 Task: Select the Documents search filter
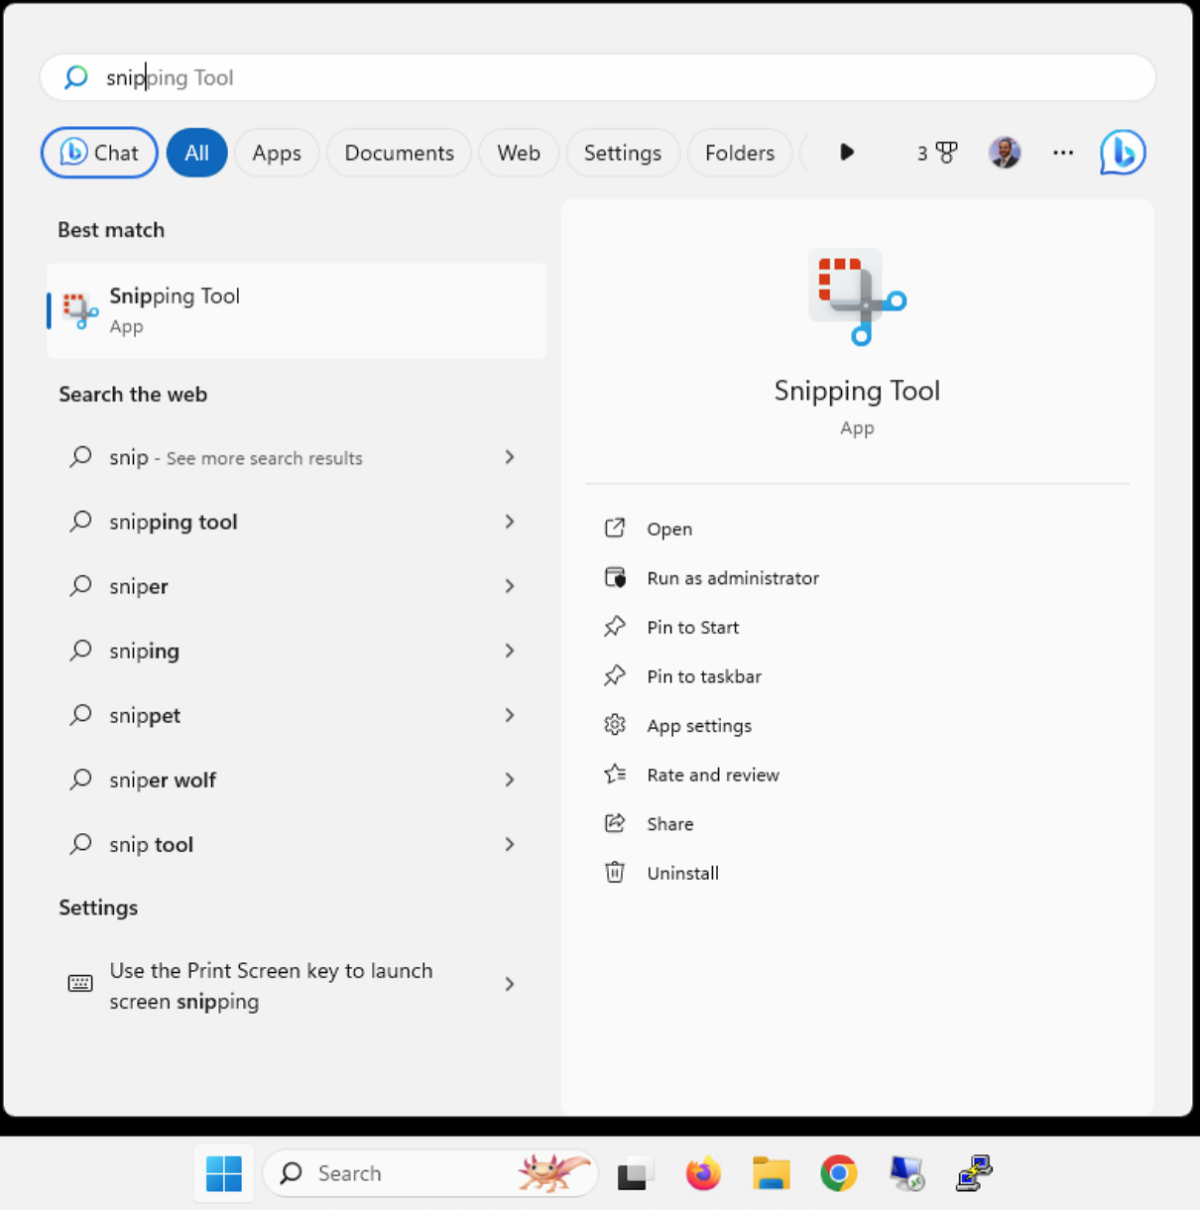tap(399, 152)
